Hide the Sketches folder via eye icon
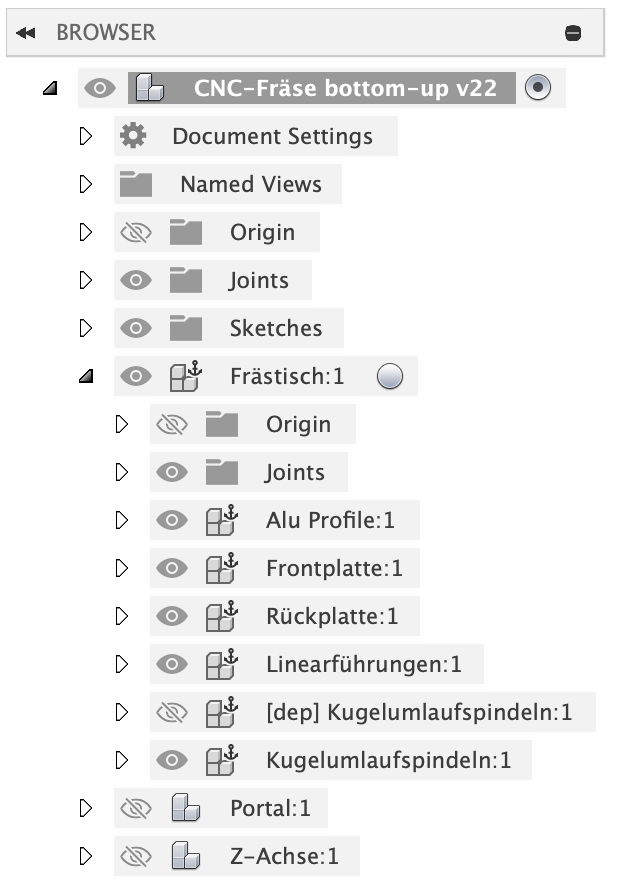Image resolution: width=620 pixels, height=896 pixels. coord(135,328)
